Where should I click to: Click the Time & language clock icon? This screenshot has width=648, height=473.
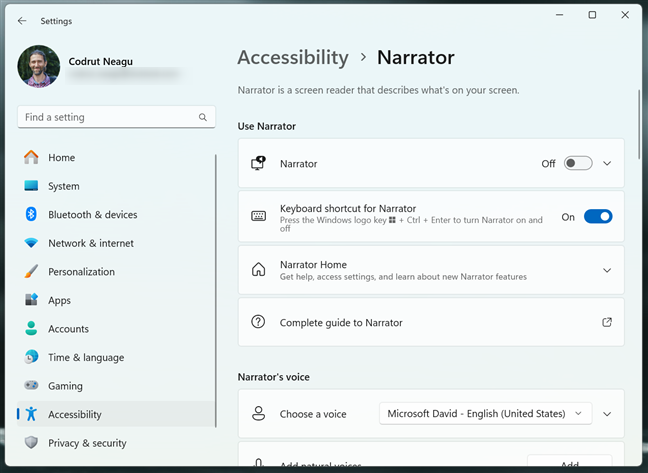pyautogui.click(x=31, y=357)
